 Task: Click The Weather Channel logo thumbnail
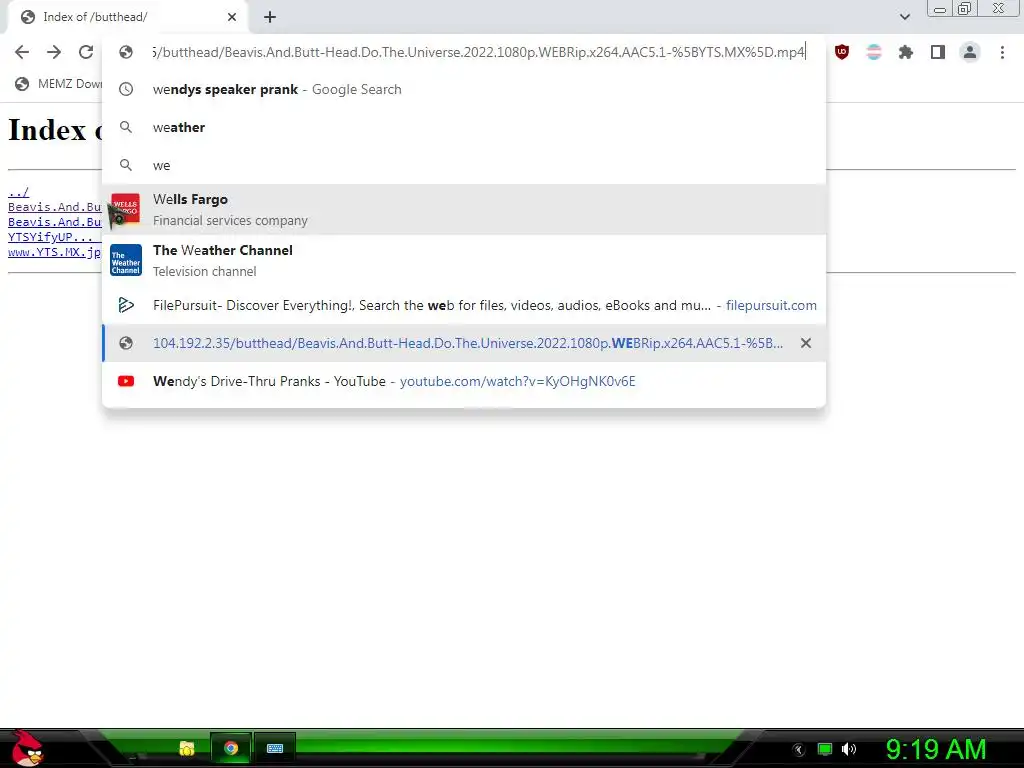coord(125,261)
